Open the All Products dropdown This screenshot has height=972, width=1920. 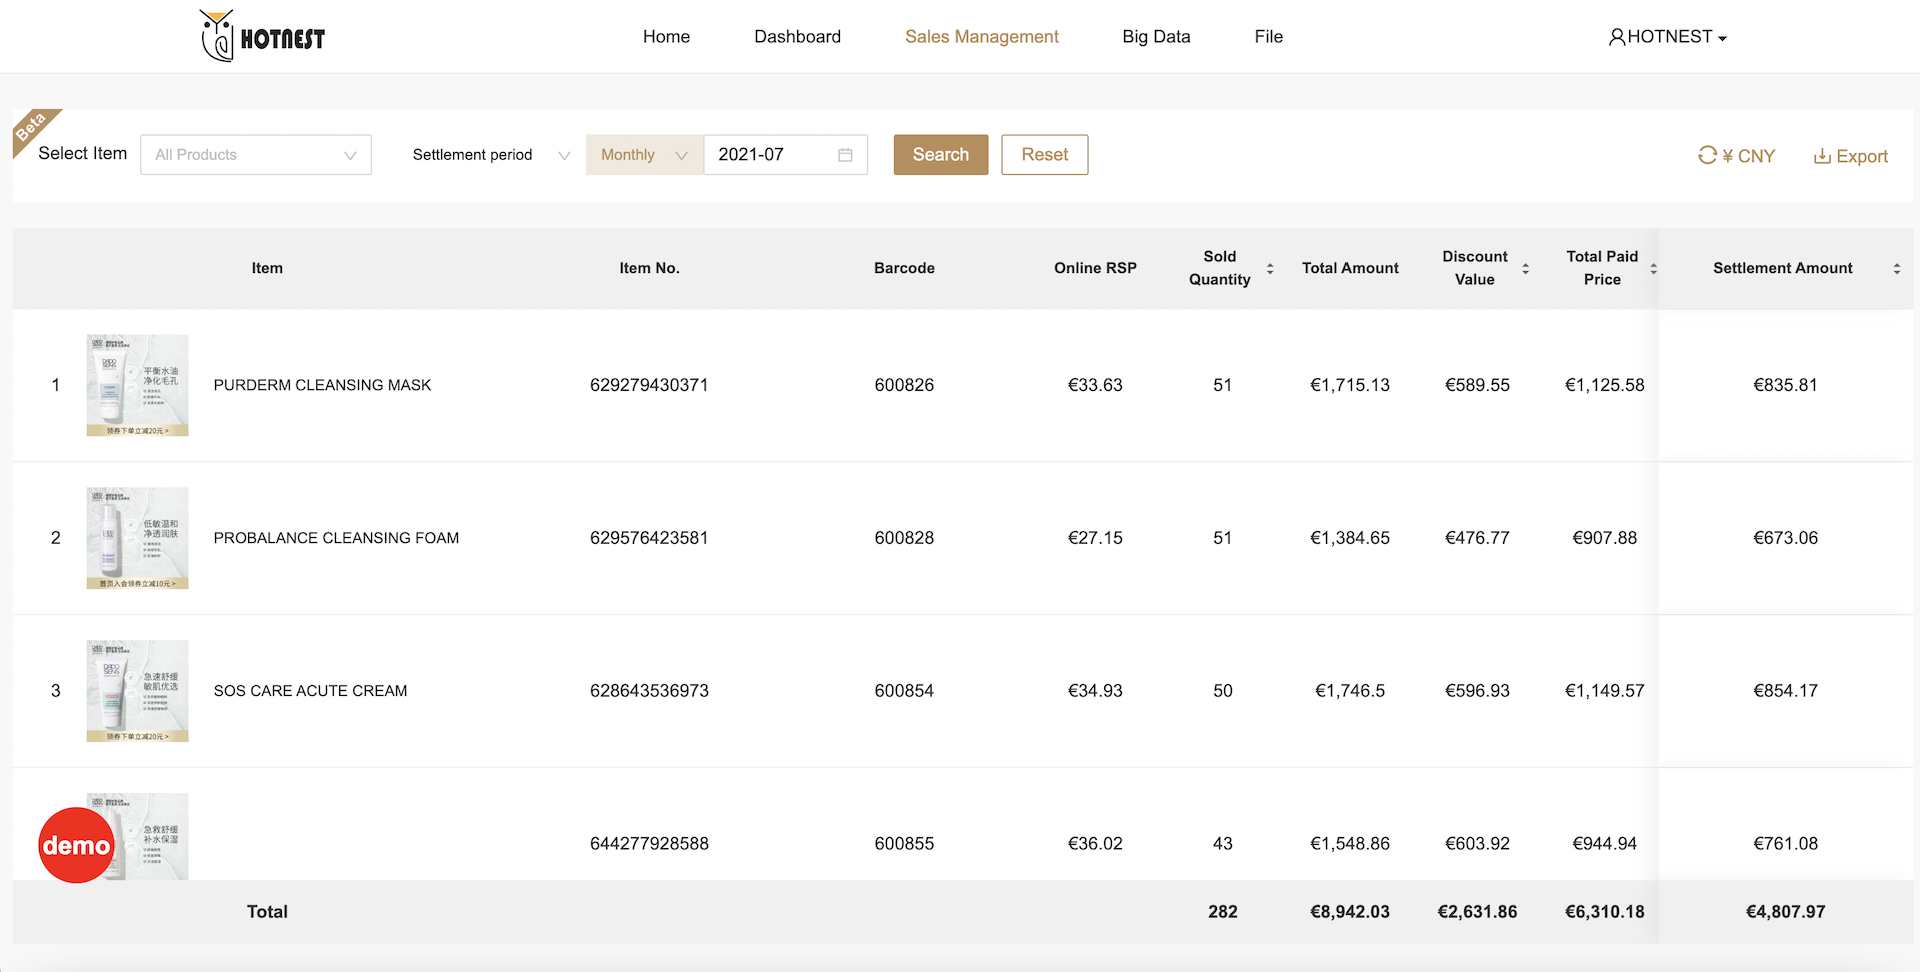[256, 155]
